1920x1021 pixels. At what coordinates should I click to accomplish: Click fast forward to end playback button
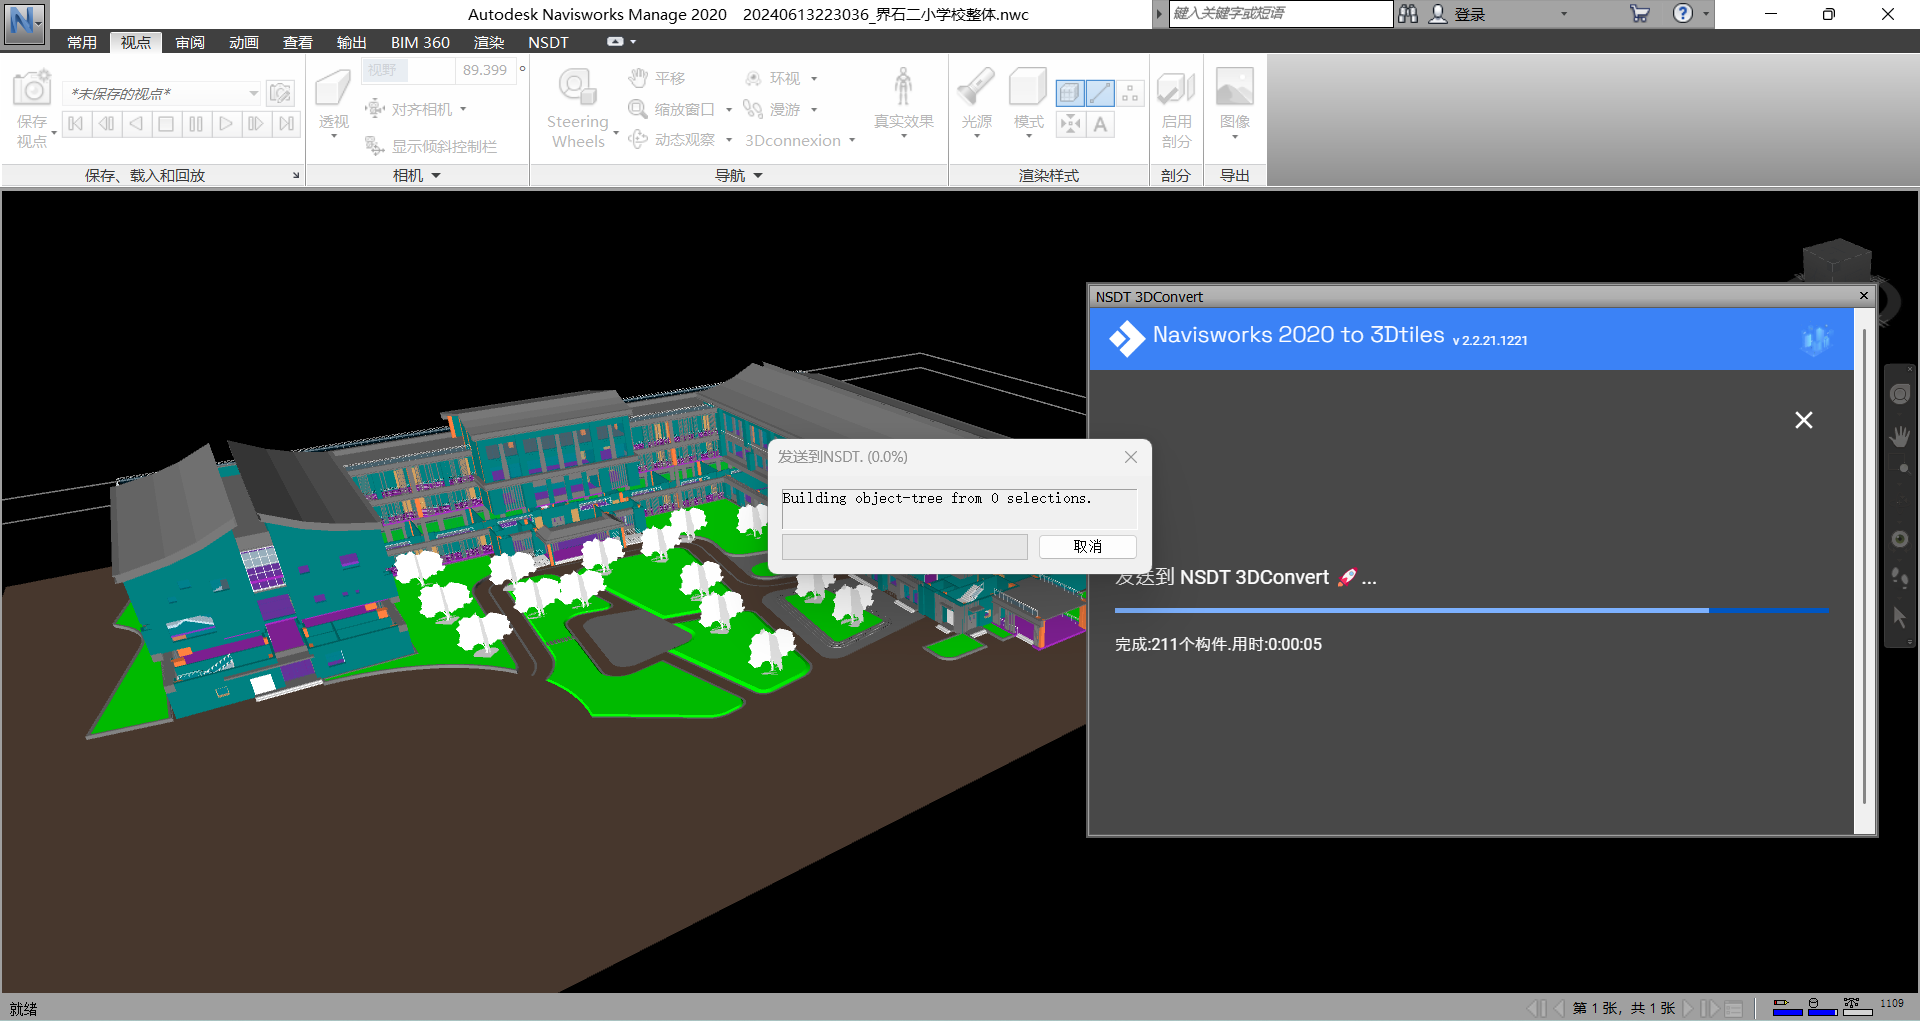pyautogui.click(x=287, y=124)
